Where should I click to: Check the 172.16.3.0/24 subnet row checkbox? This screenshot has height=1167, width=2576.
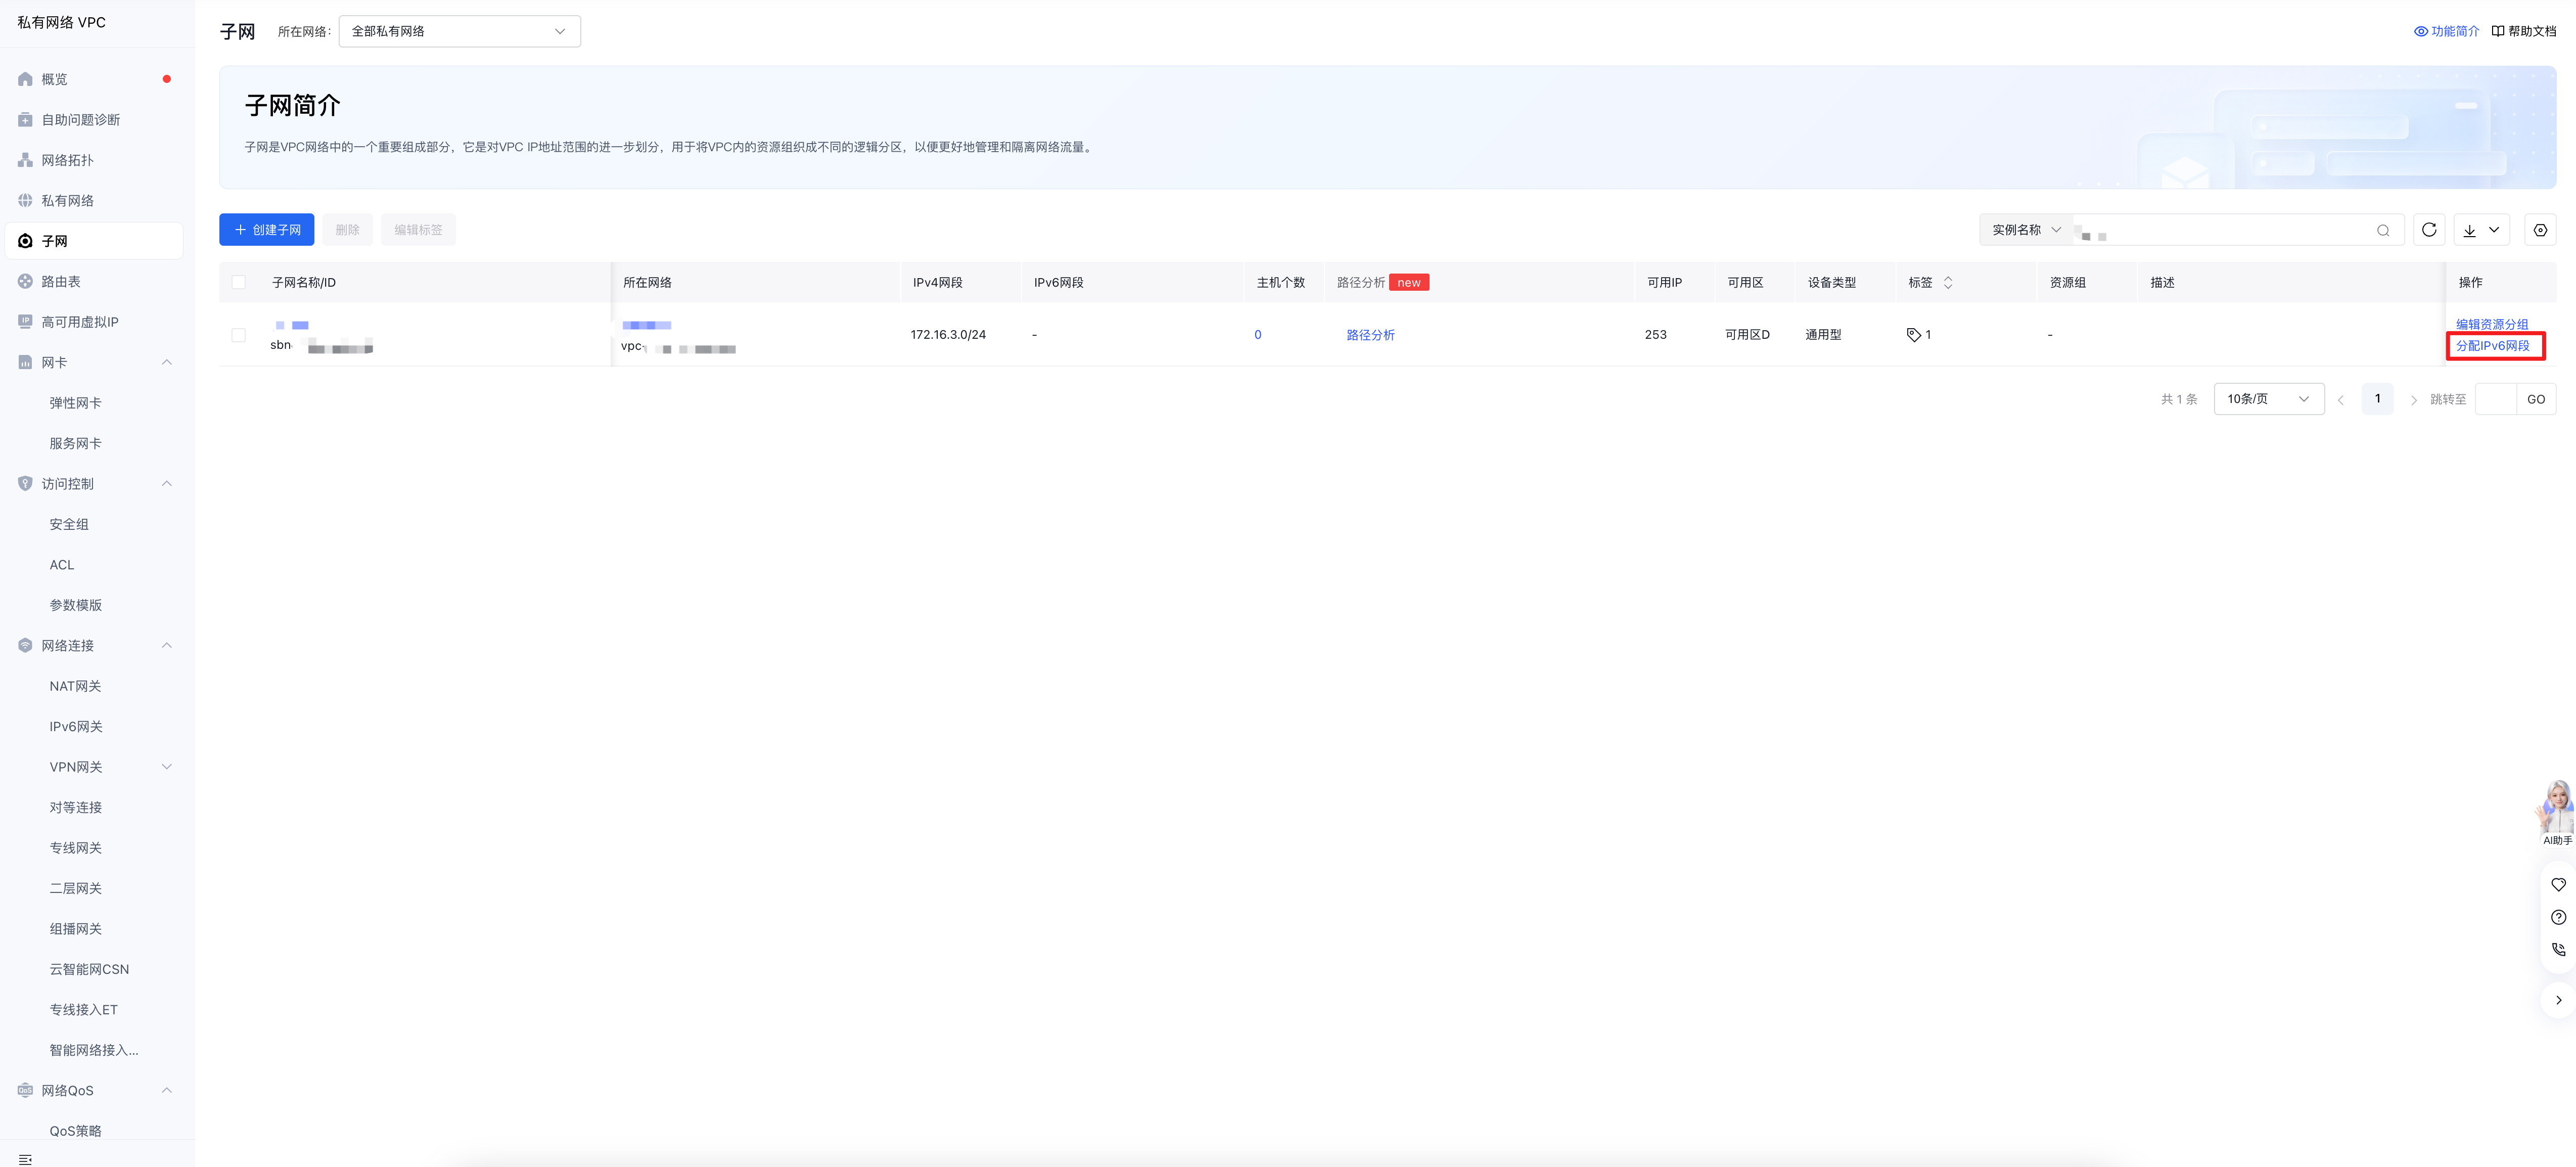point(238,335)
